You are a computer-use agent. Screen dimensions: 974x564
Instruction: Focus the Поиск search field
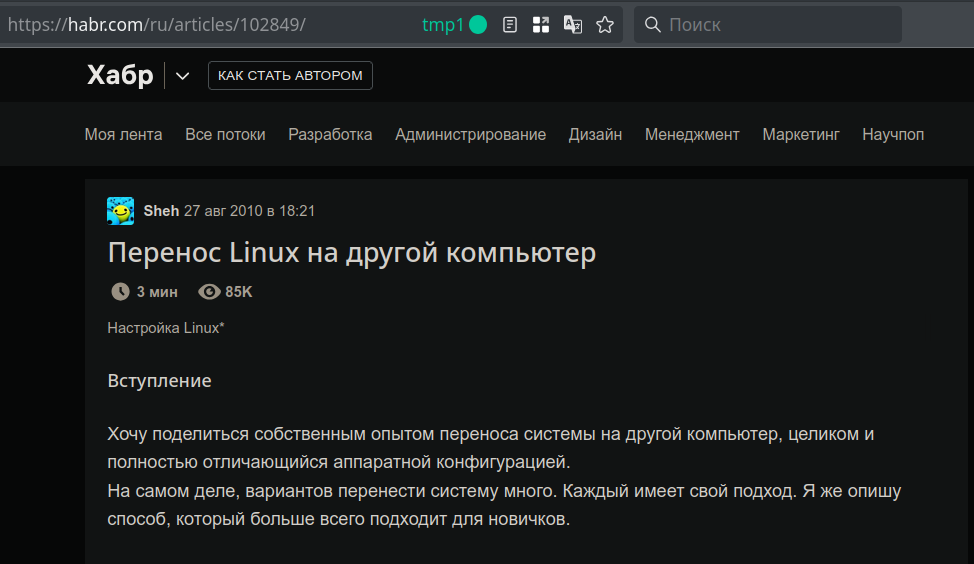pyautogui.click(x=768, y=25)
